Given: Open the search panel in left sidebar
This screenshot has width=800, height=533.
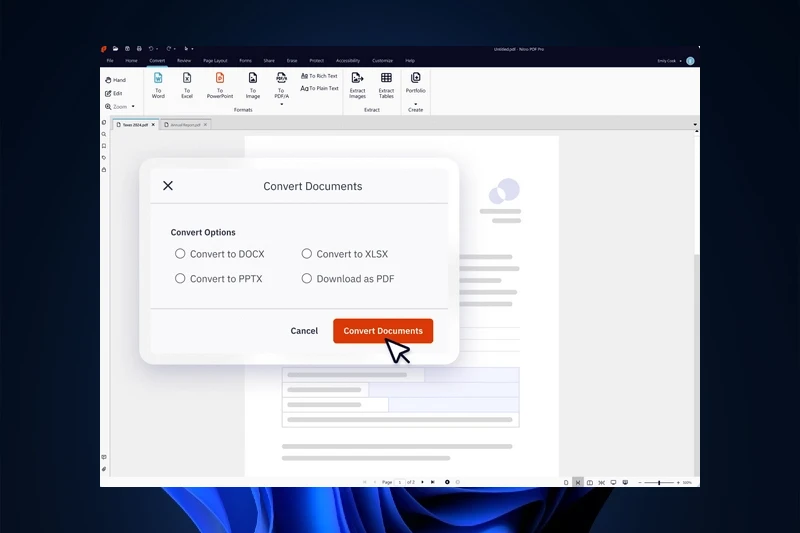Looking at the screenshot, I should 104,135.
